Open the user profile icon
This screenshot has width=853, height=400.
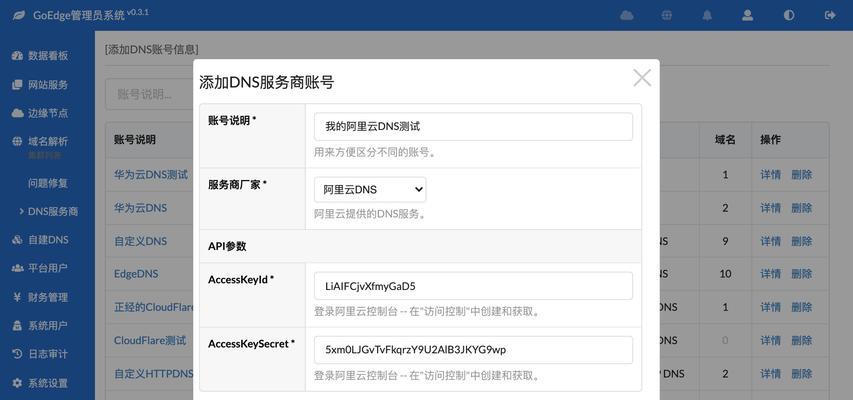pyautogui.click(x=747, y=15)
